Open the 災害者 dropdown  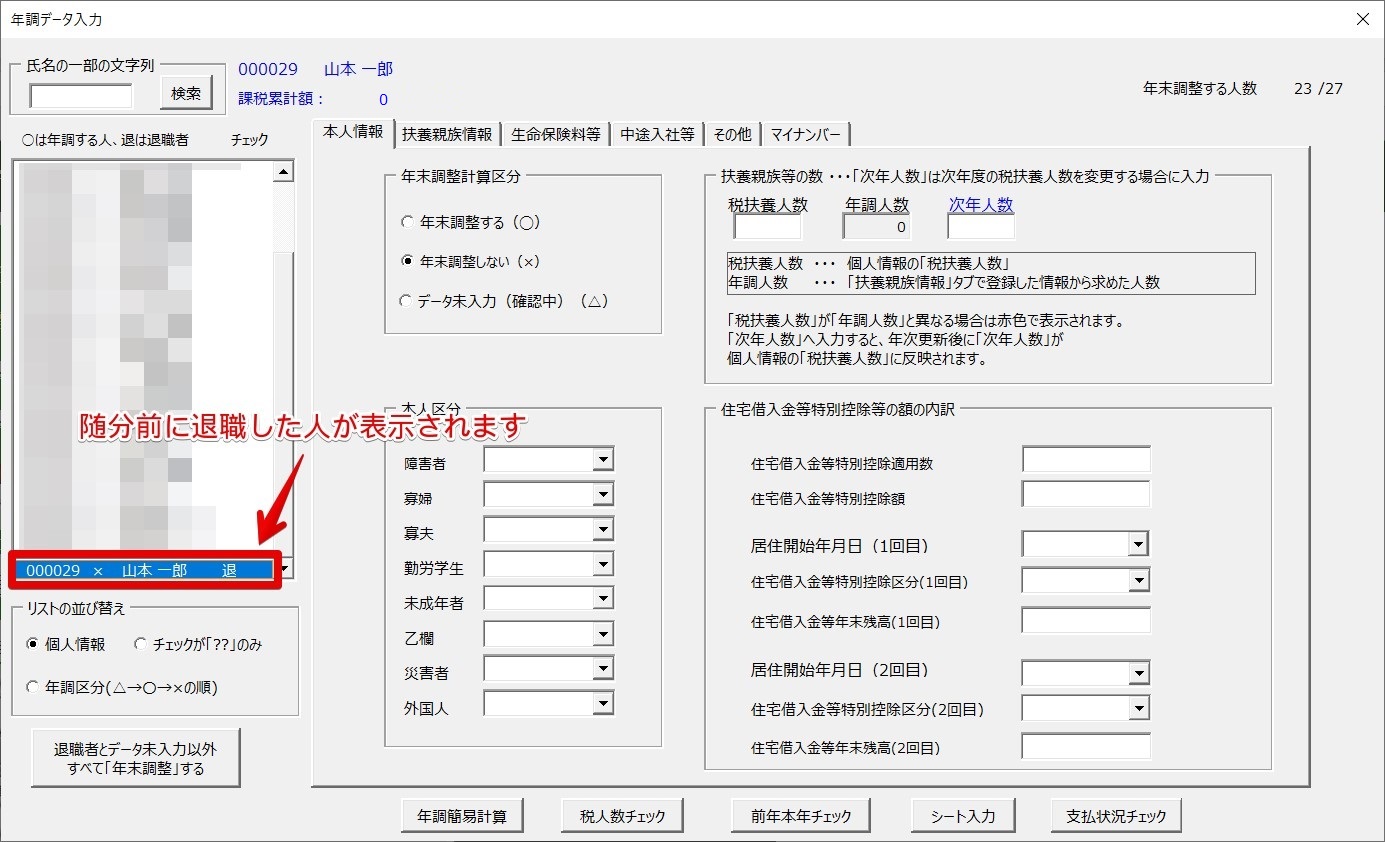pos(603,668)
